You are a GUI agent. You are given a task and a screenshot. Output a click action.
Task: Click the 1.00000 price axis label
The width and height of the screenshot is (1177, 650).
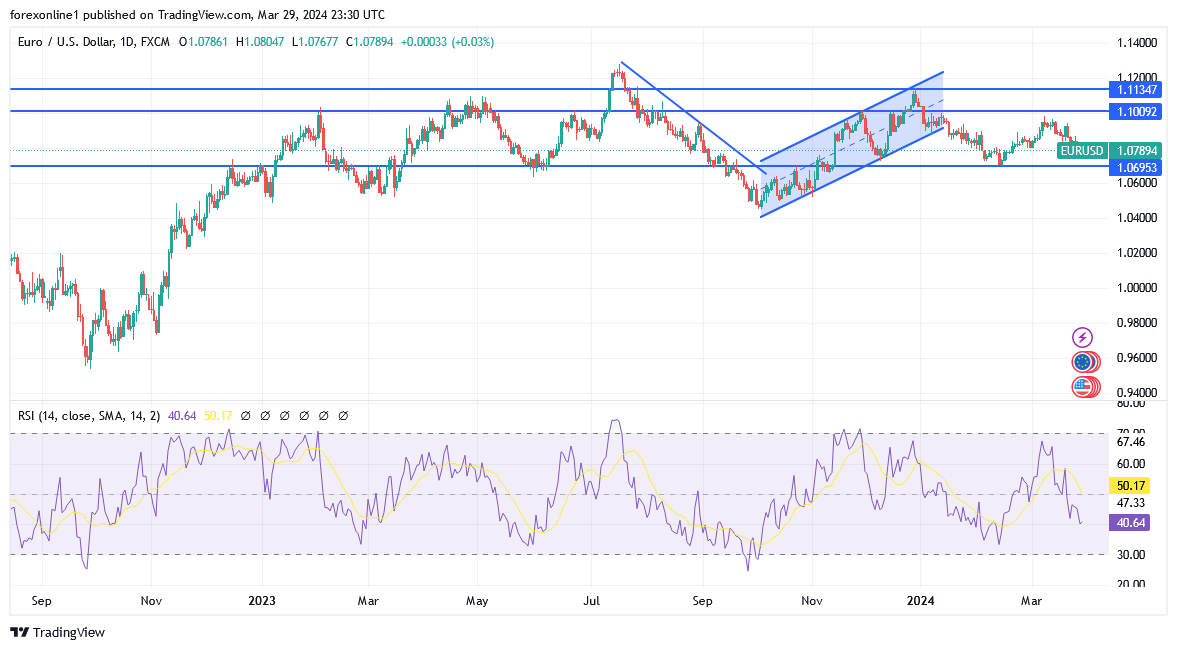pos(1136,287)
